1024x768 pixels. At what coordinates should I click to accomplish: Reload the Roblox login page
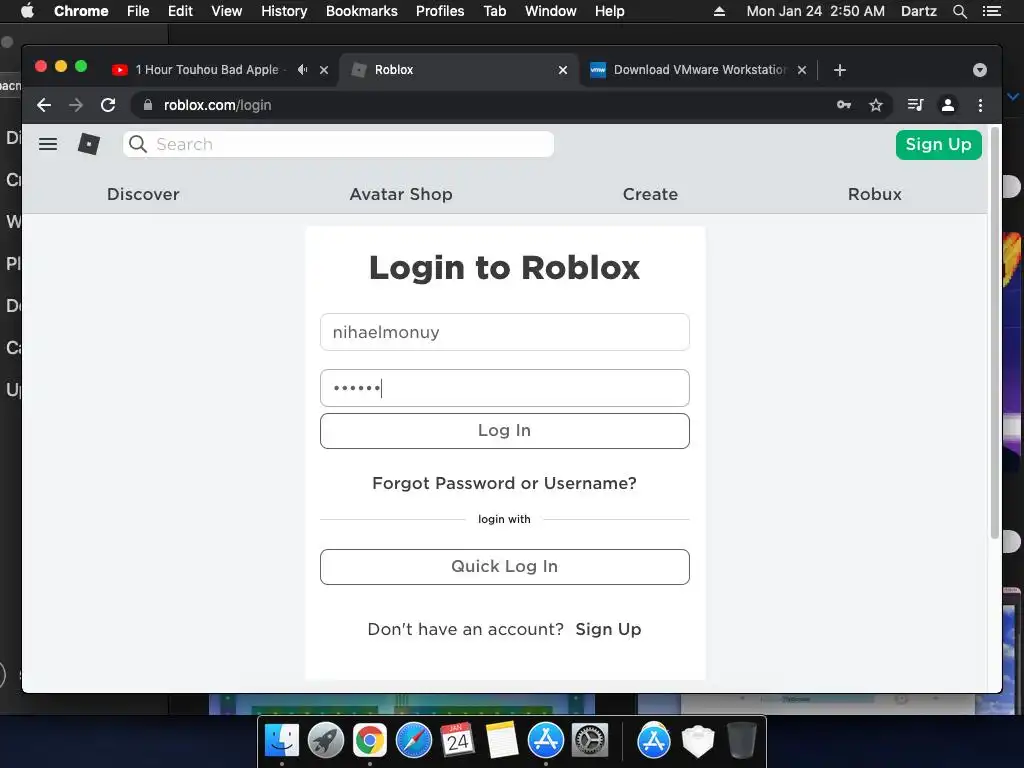pos(108,105)
